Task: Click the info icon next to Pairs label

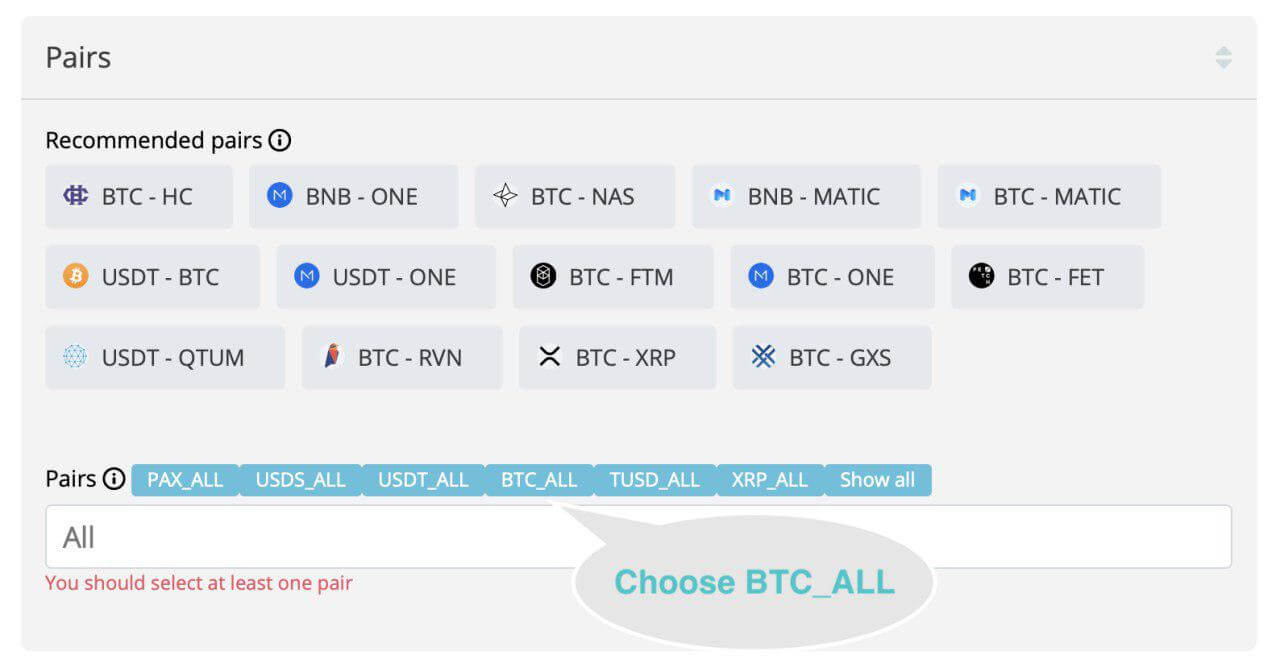Action: [x=114, y=479]
